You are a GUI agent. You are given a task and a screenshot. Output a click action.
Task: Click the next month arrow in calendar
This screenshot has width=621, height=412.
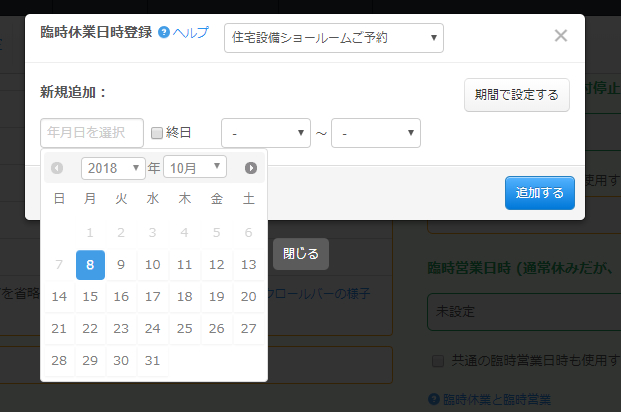251,168
